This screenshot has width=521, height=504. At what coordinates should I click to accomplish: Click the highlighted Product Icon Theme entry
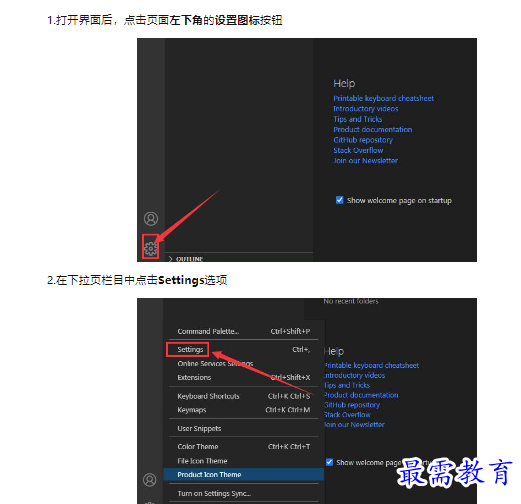tap(244, 474)
